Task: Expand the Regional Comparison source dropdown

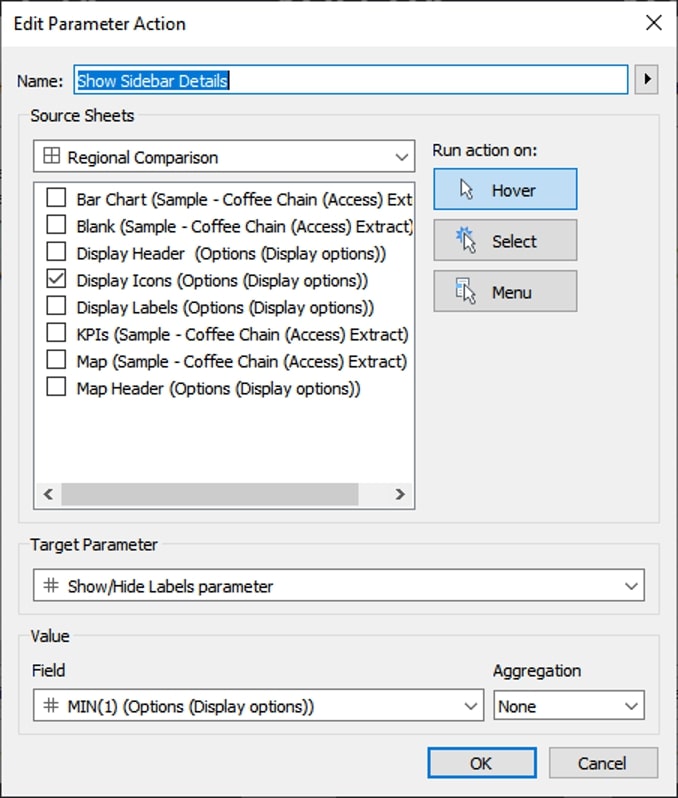Action: click(x=224, y=156)
